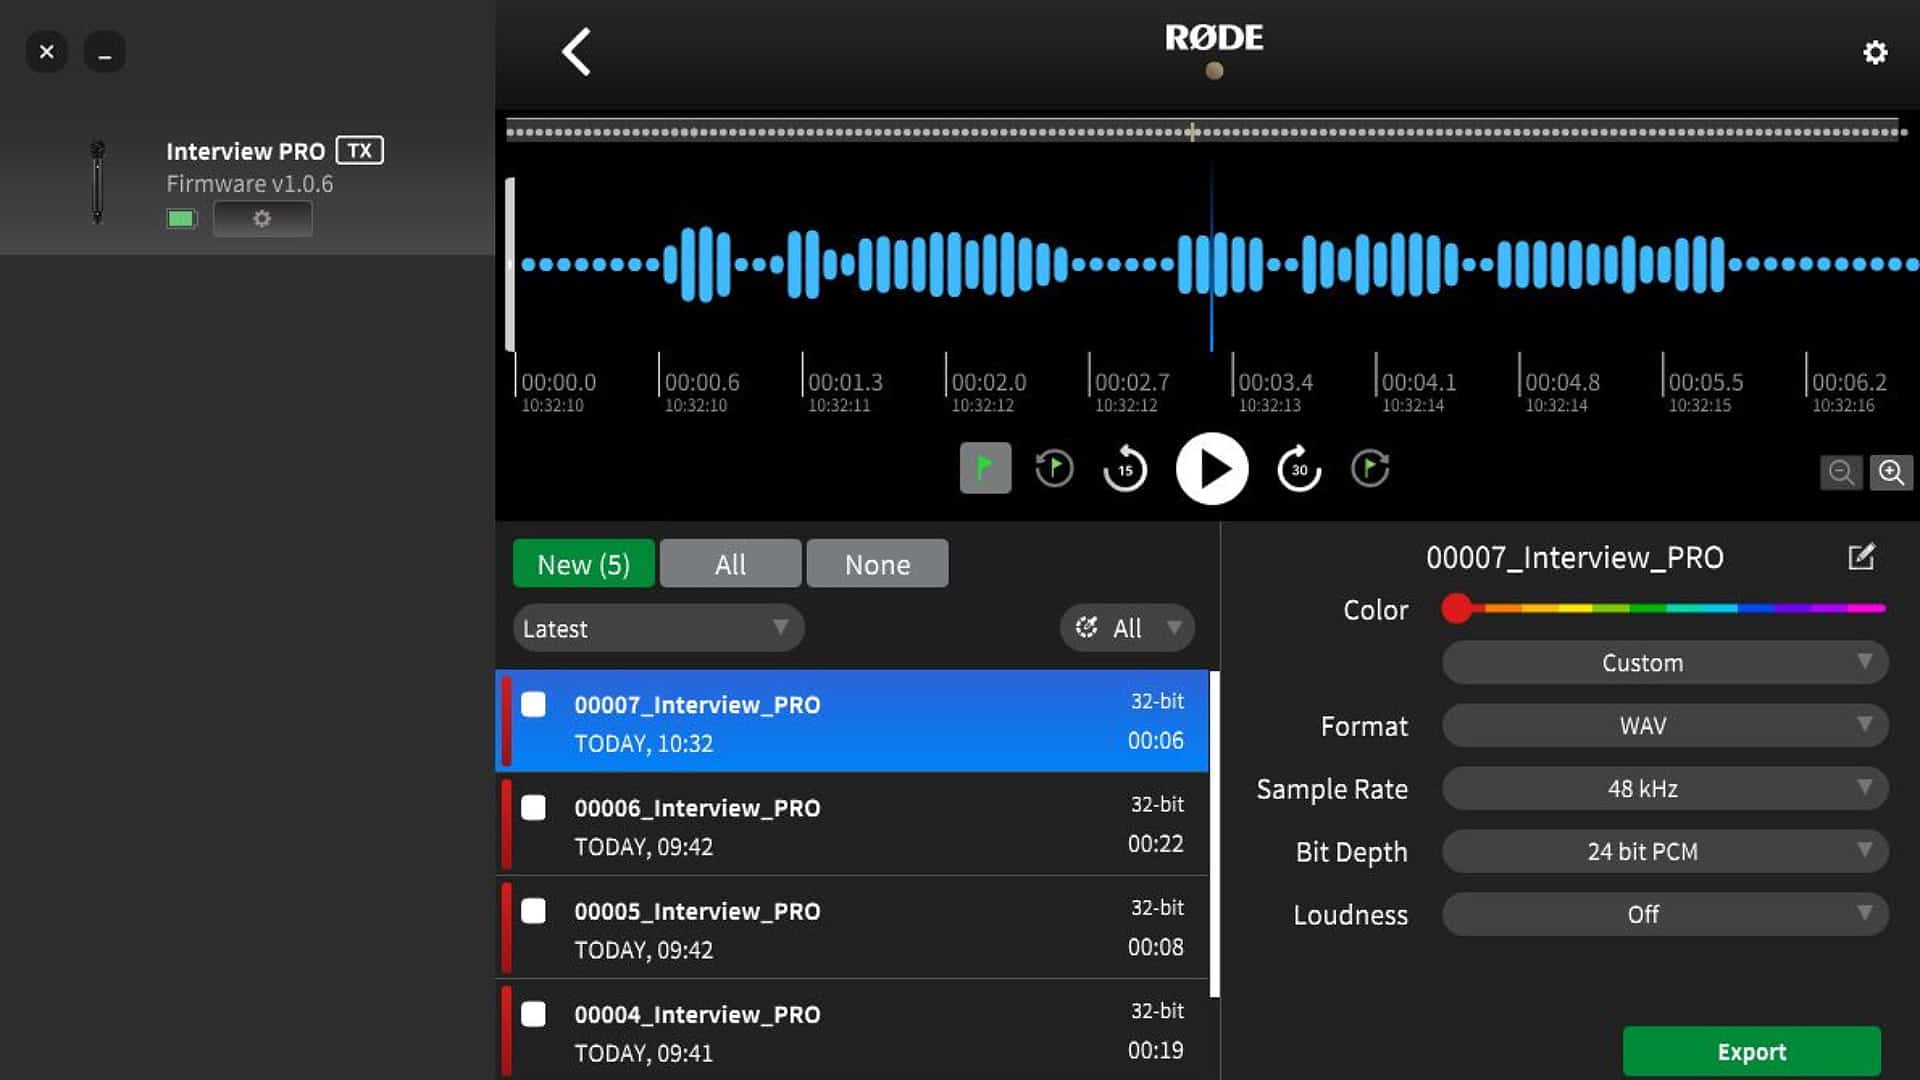Skip back 15 seconds

click(1125, 468)
